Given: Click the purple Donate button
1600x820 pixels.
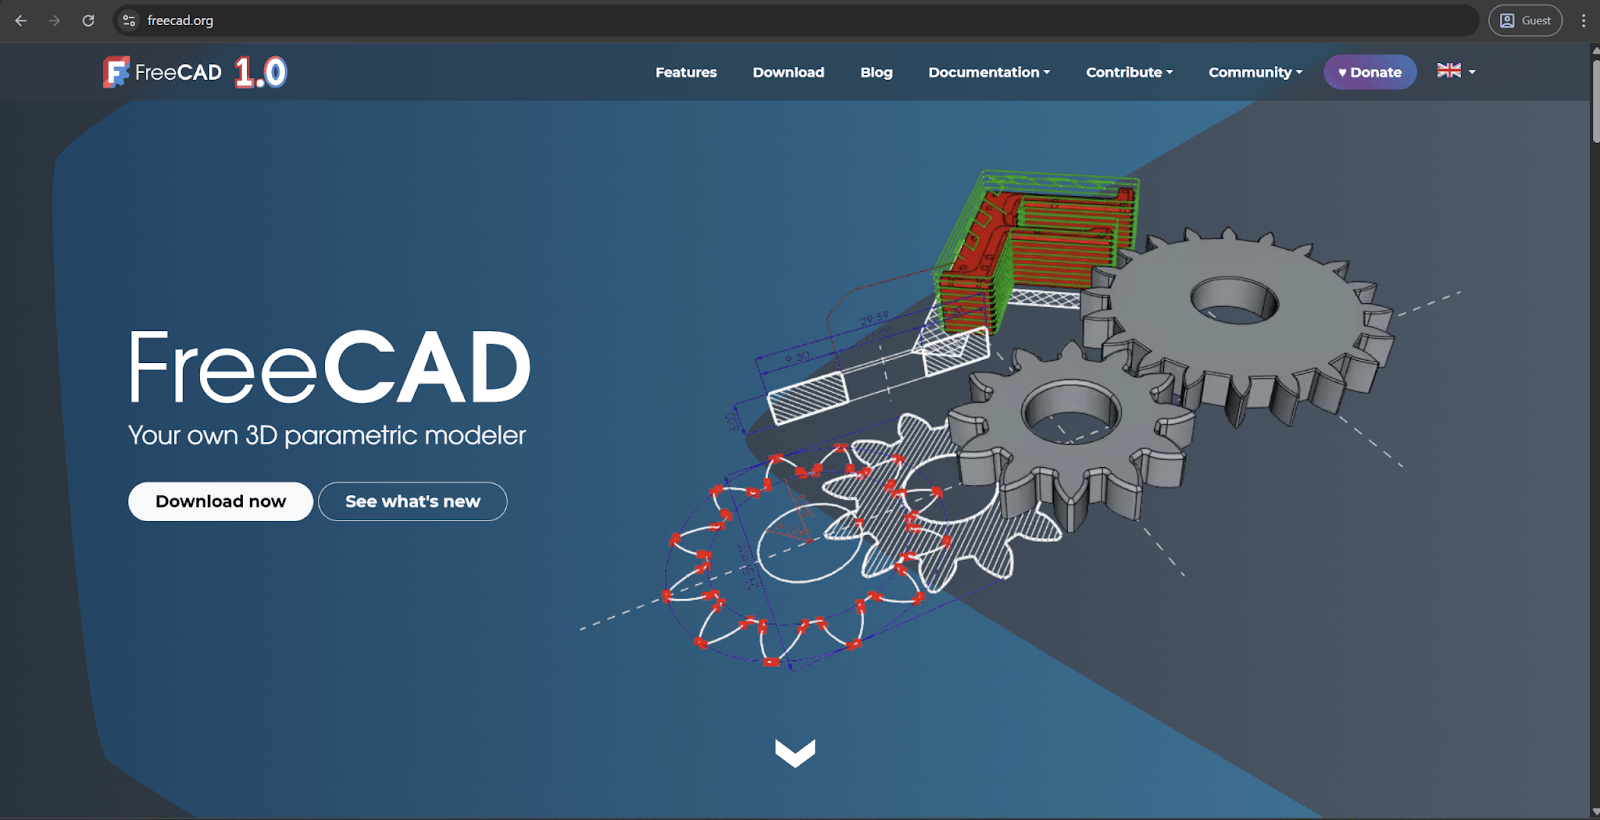Looking at the screenshot, I should [x=1370, y=72].
